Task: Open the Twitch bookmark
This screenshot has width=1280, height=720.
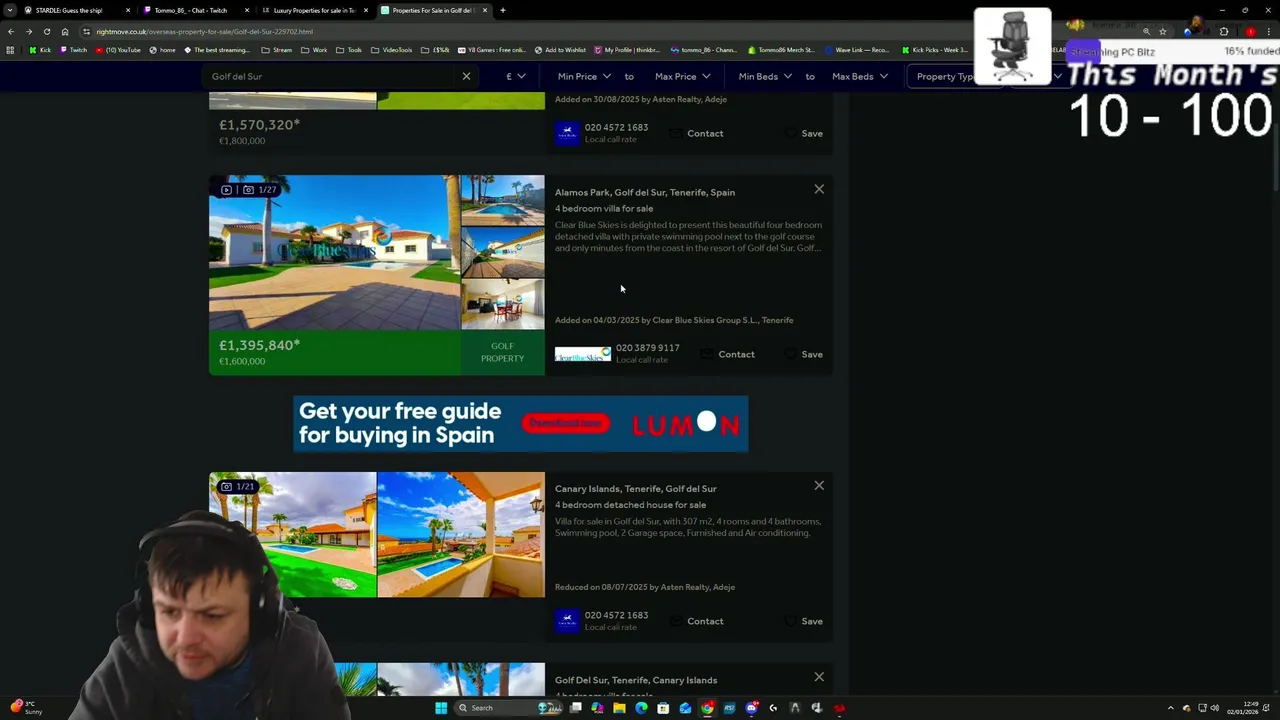Action: coord(73,50)
